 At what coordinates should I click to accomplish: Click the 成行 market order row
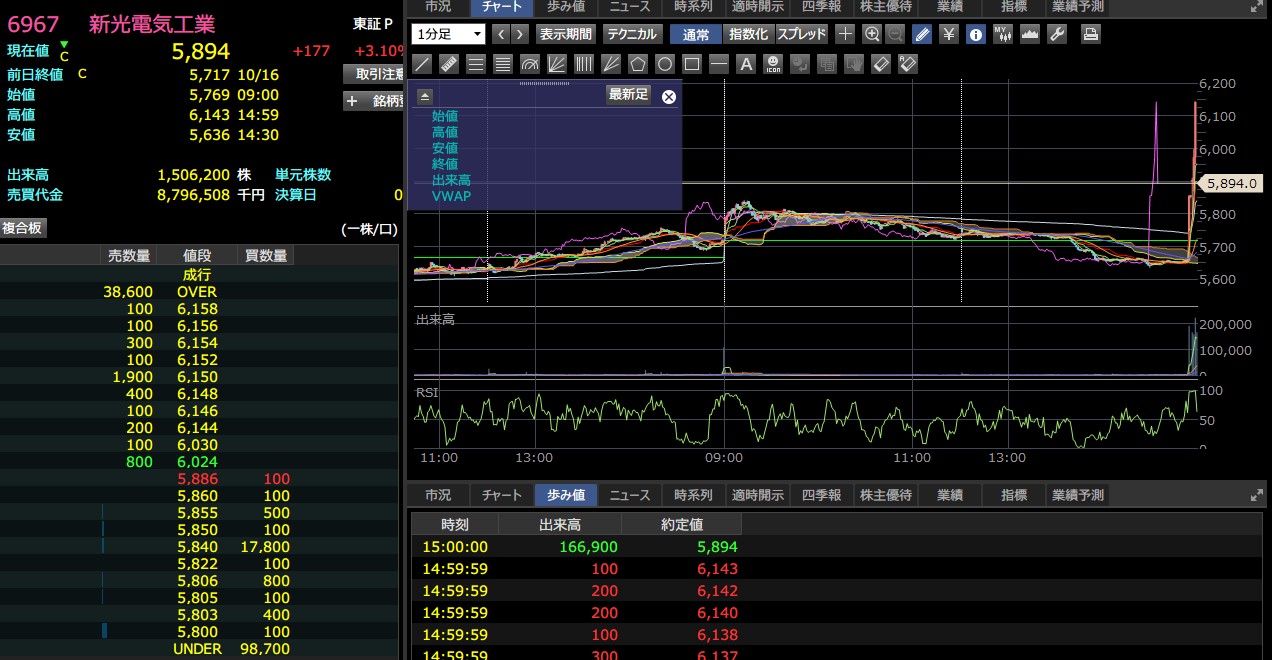tap(198, 275)
